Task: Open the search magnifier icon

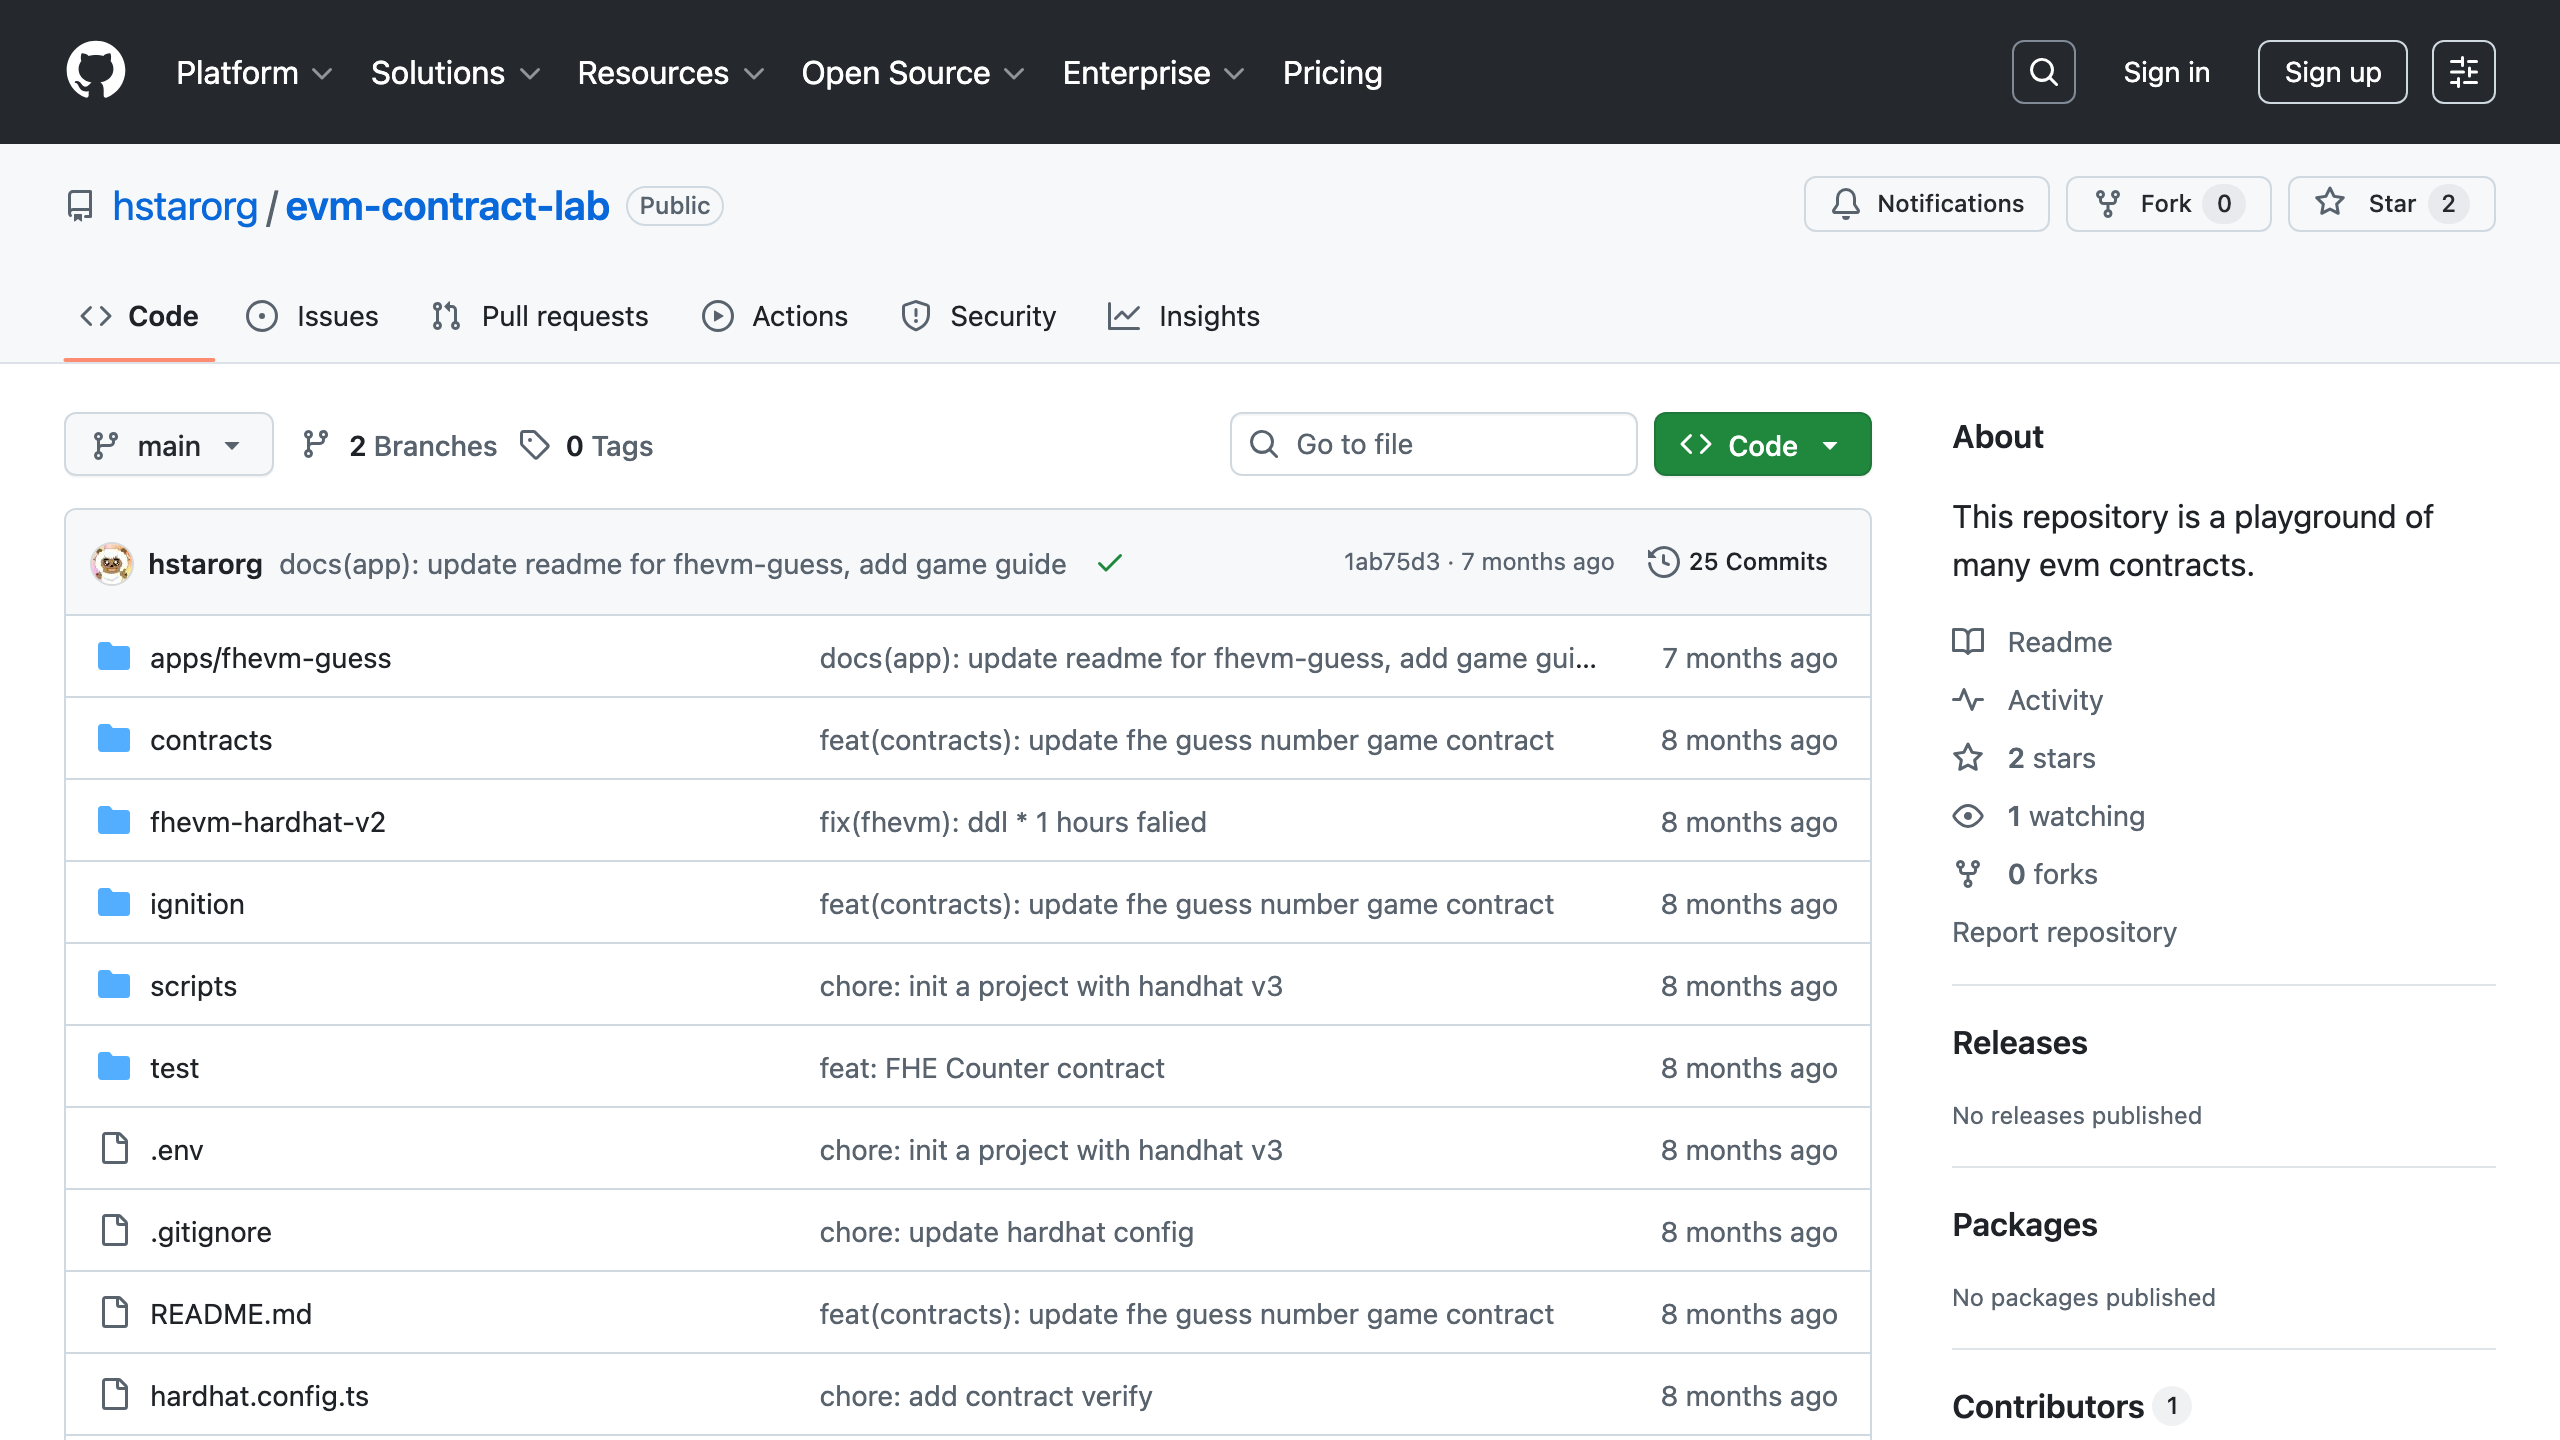Action: point(2043,72)
